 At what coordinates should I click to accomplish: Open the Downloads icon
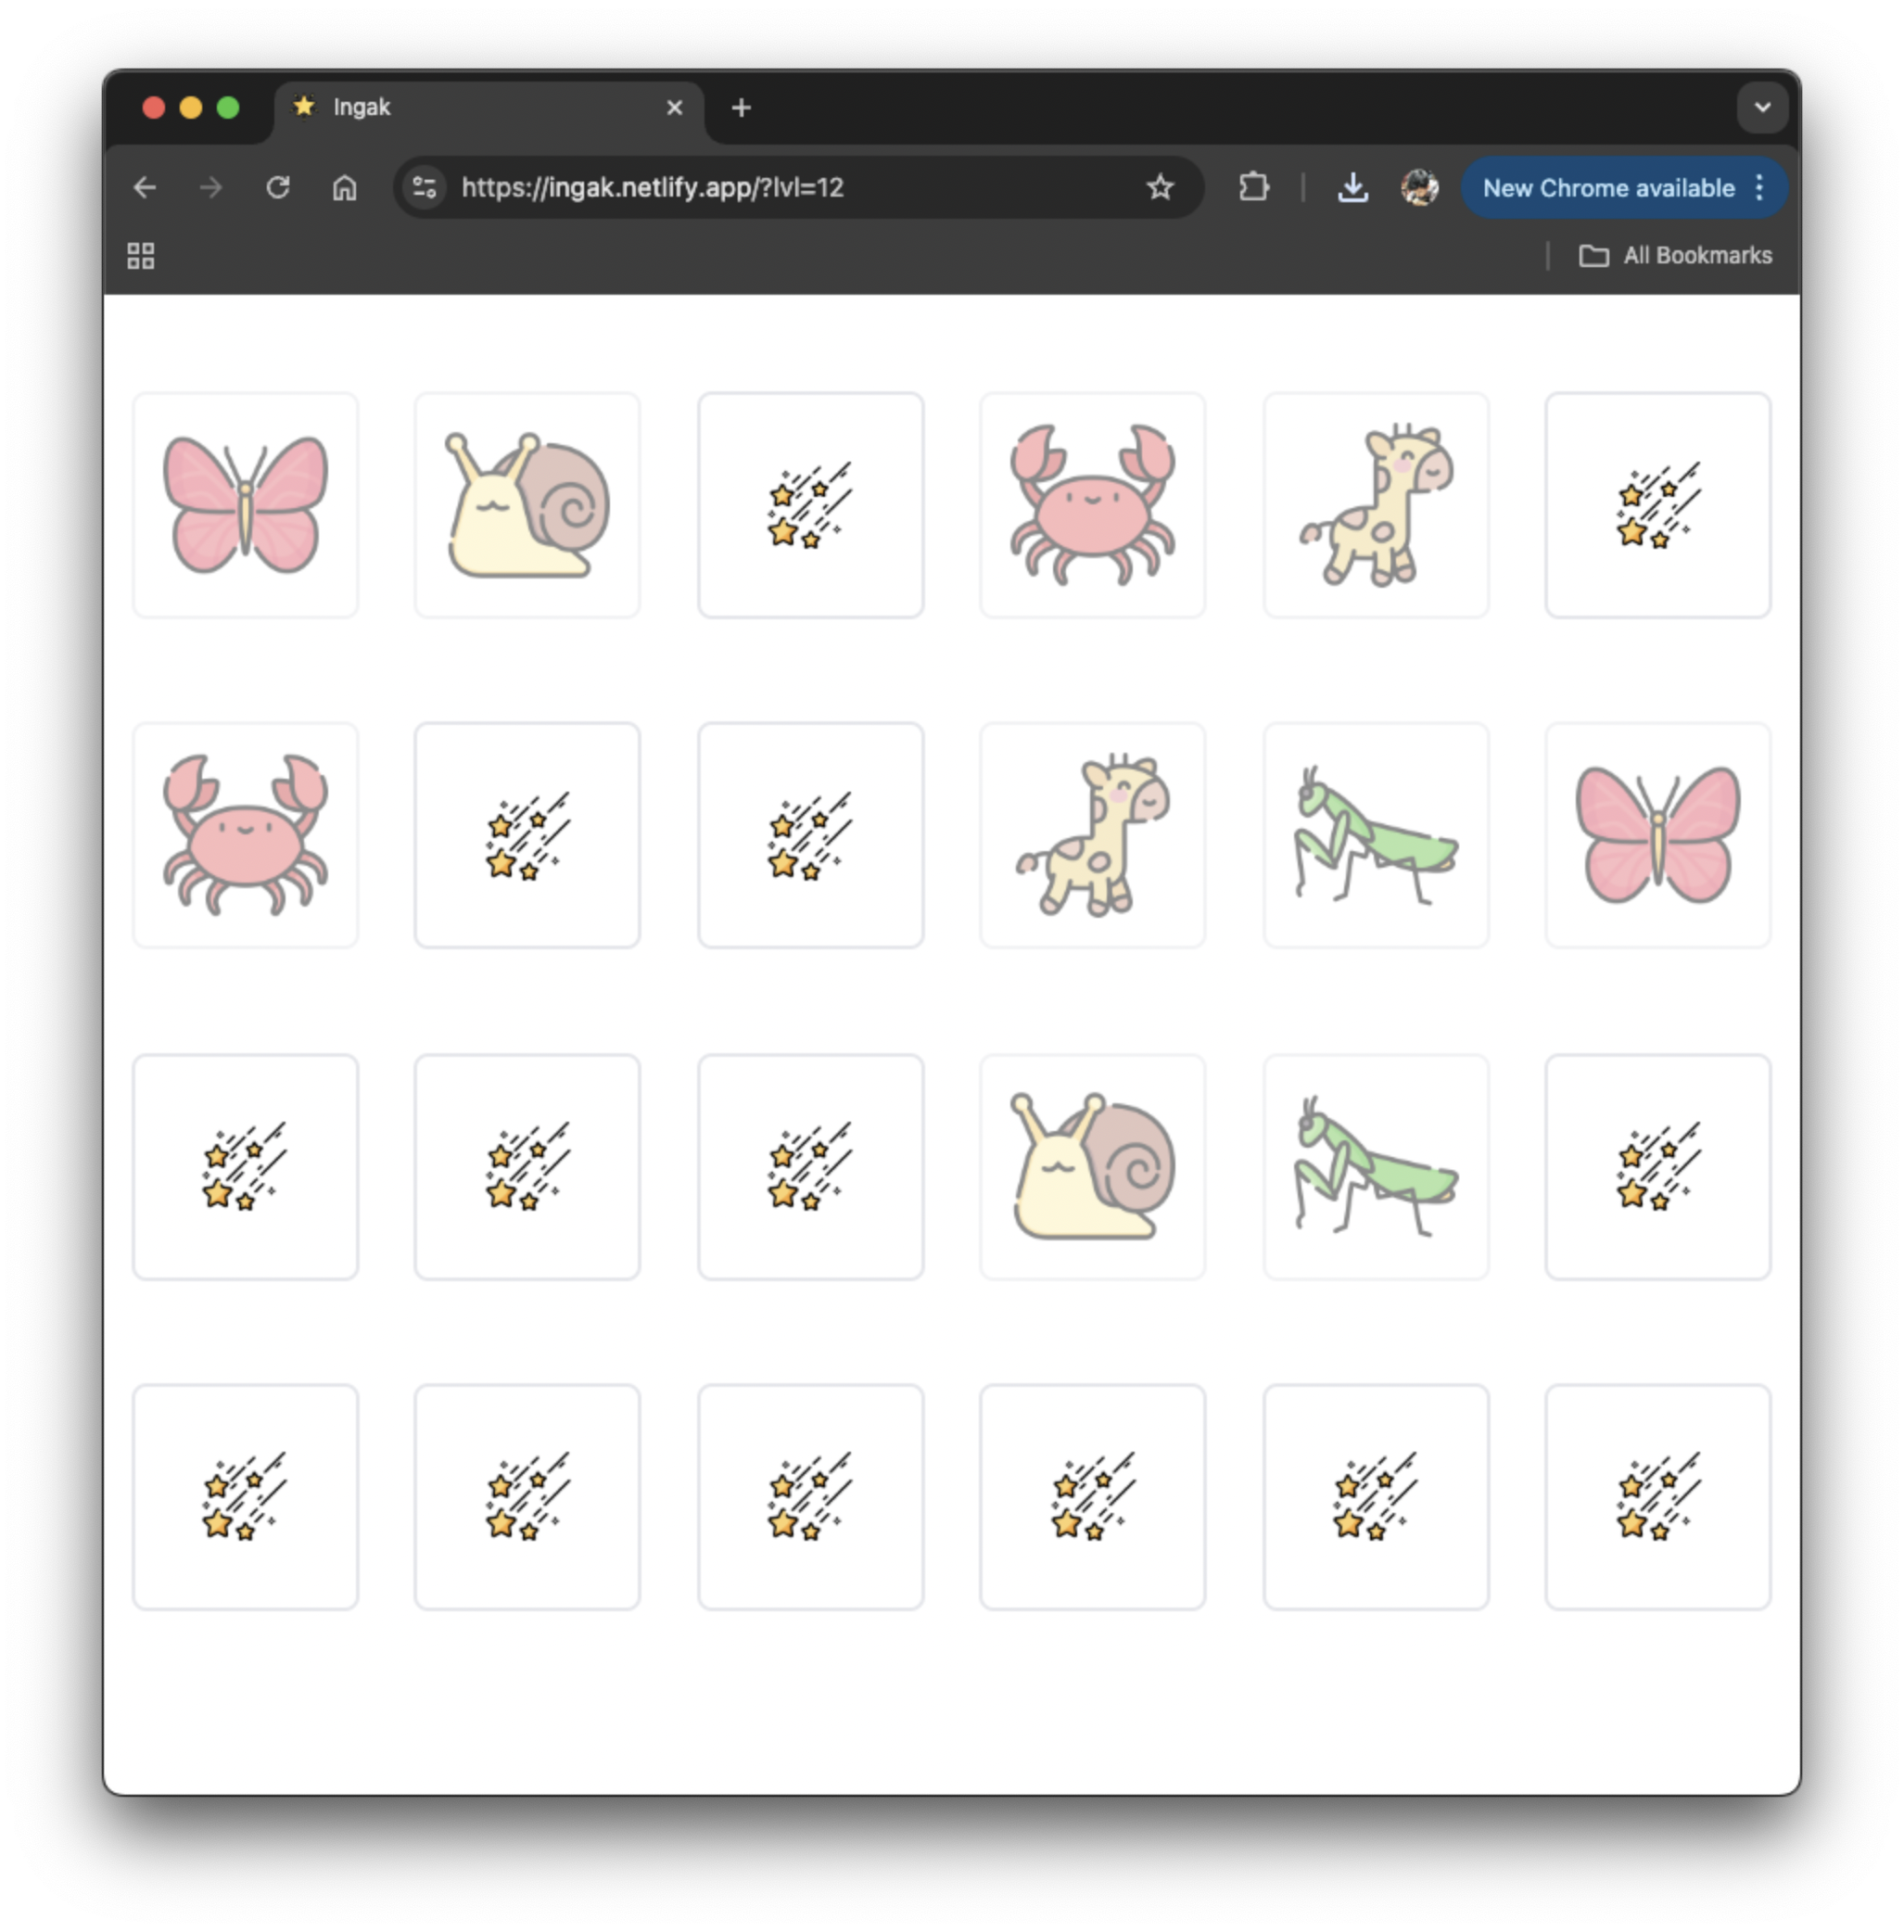(x=1352, y=187)
